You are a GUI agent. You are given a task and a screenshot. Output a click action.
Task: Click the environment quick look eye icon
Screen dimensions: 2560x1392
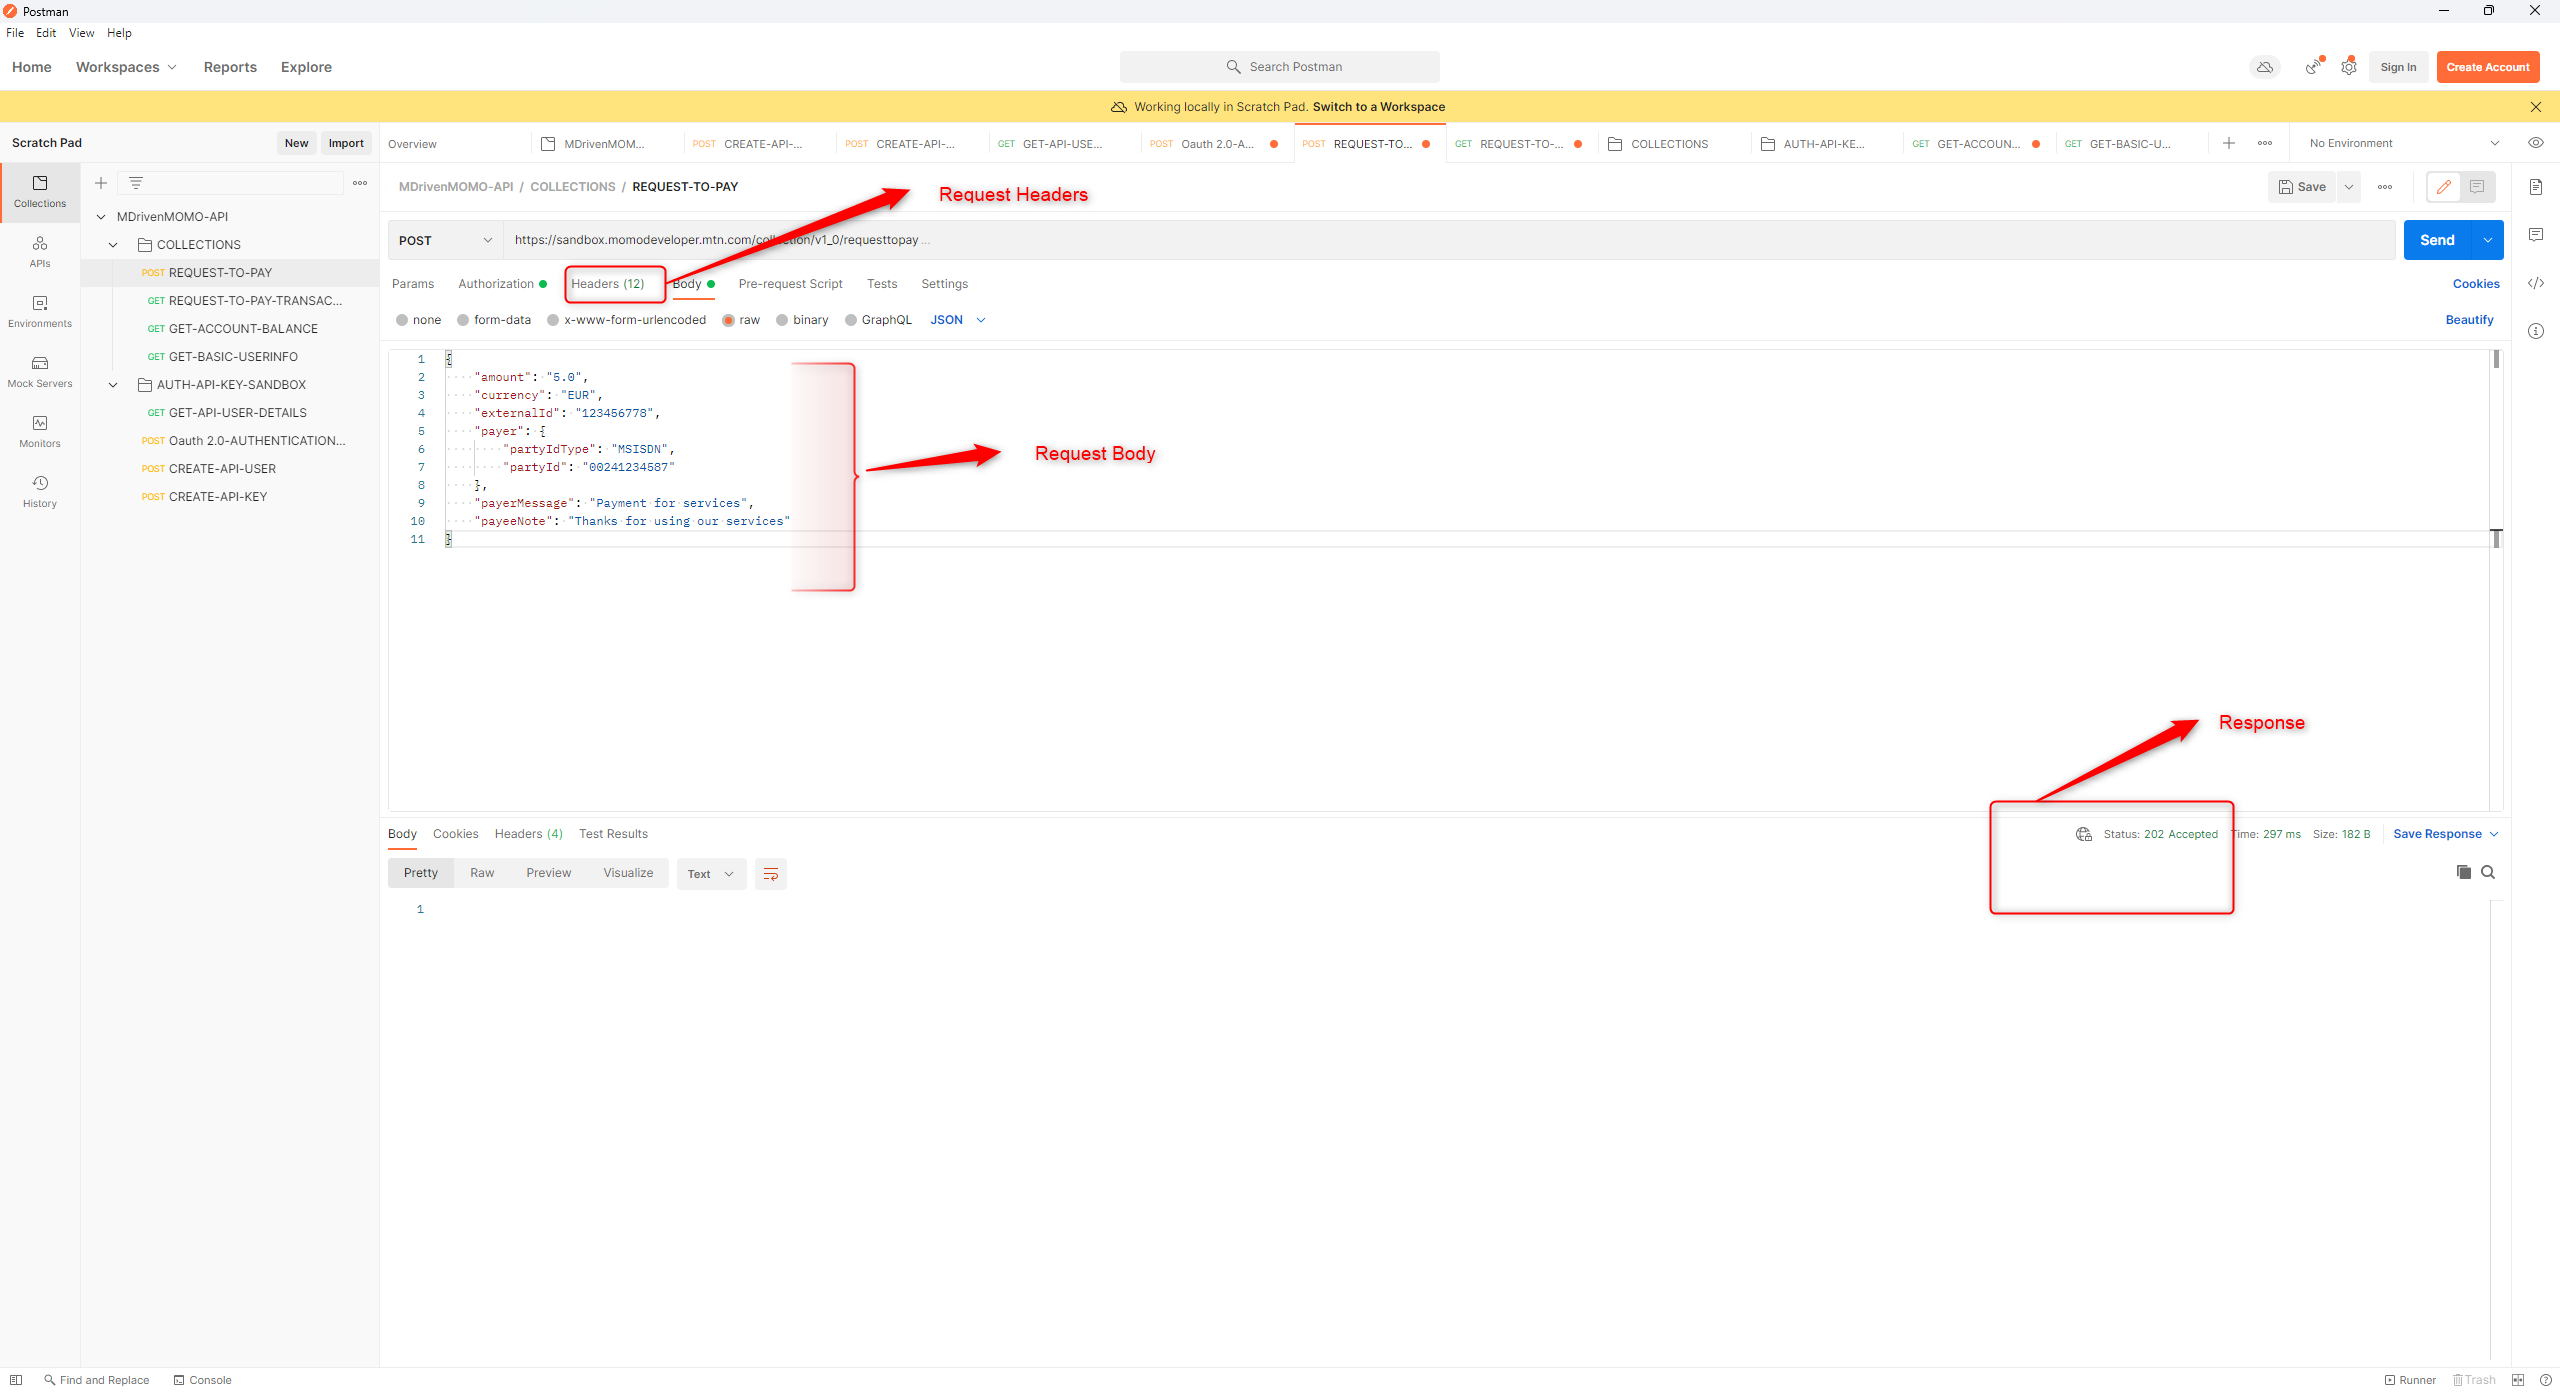[2535, 143]
